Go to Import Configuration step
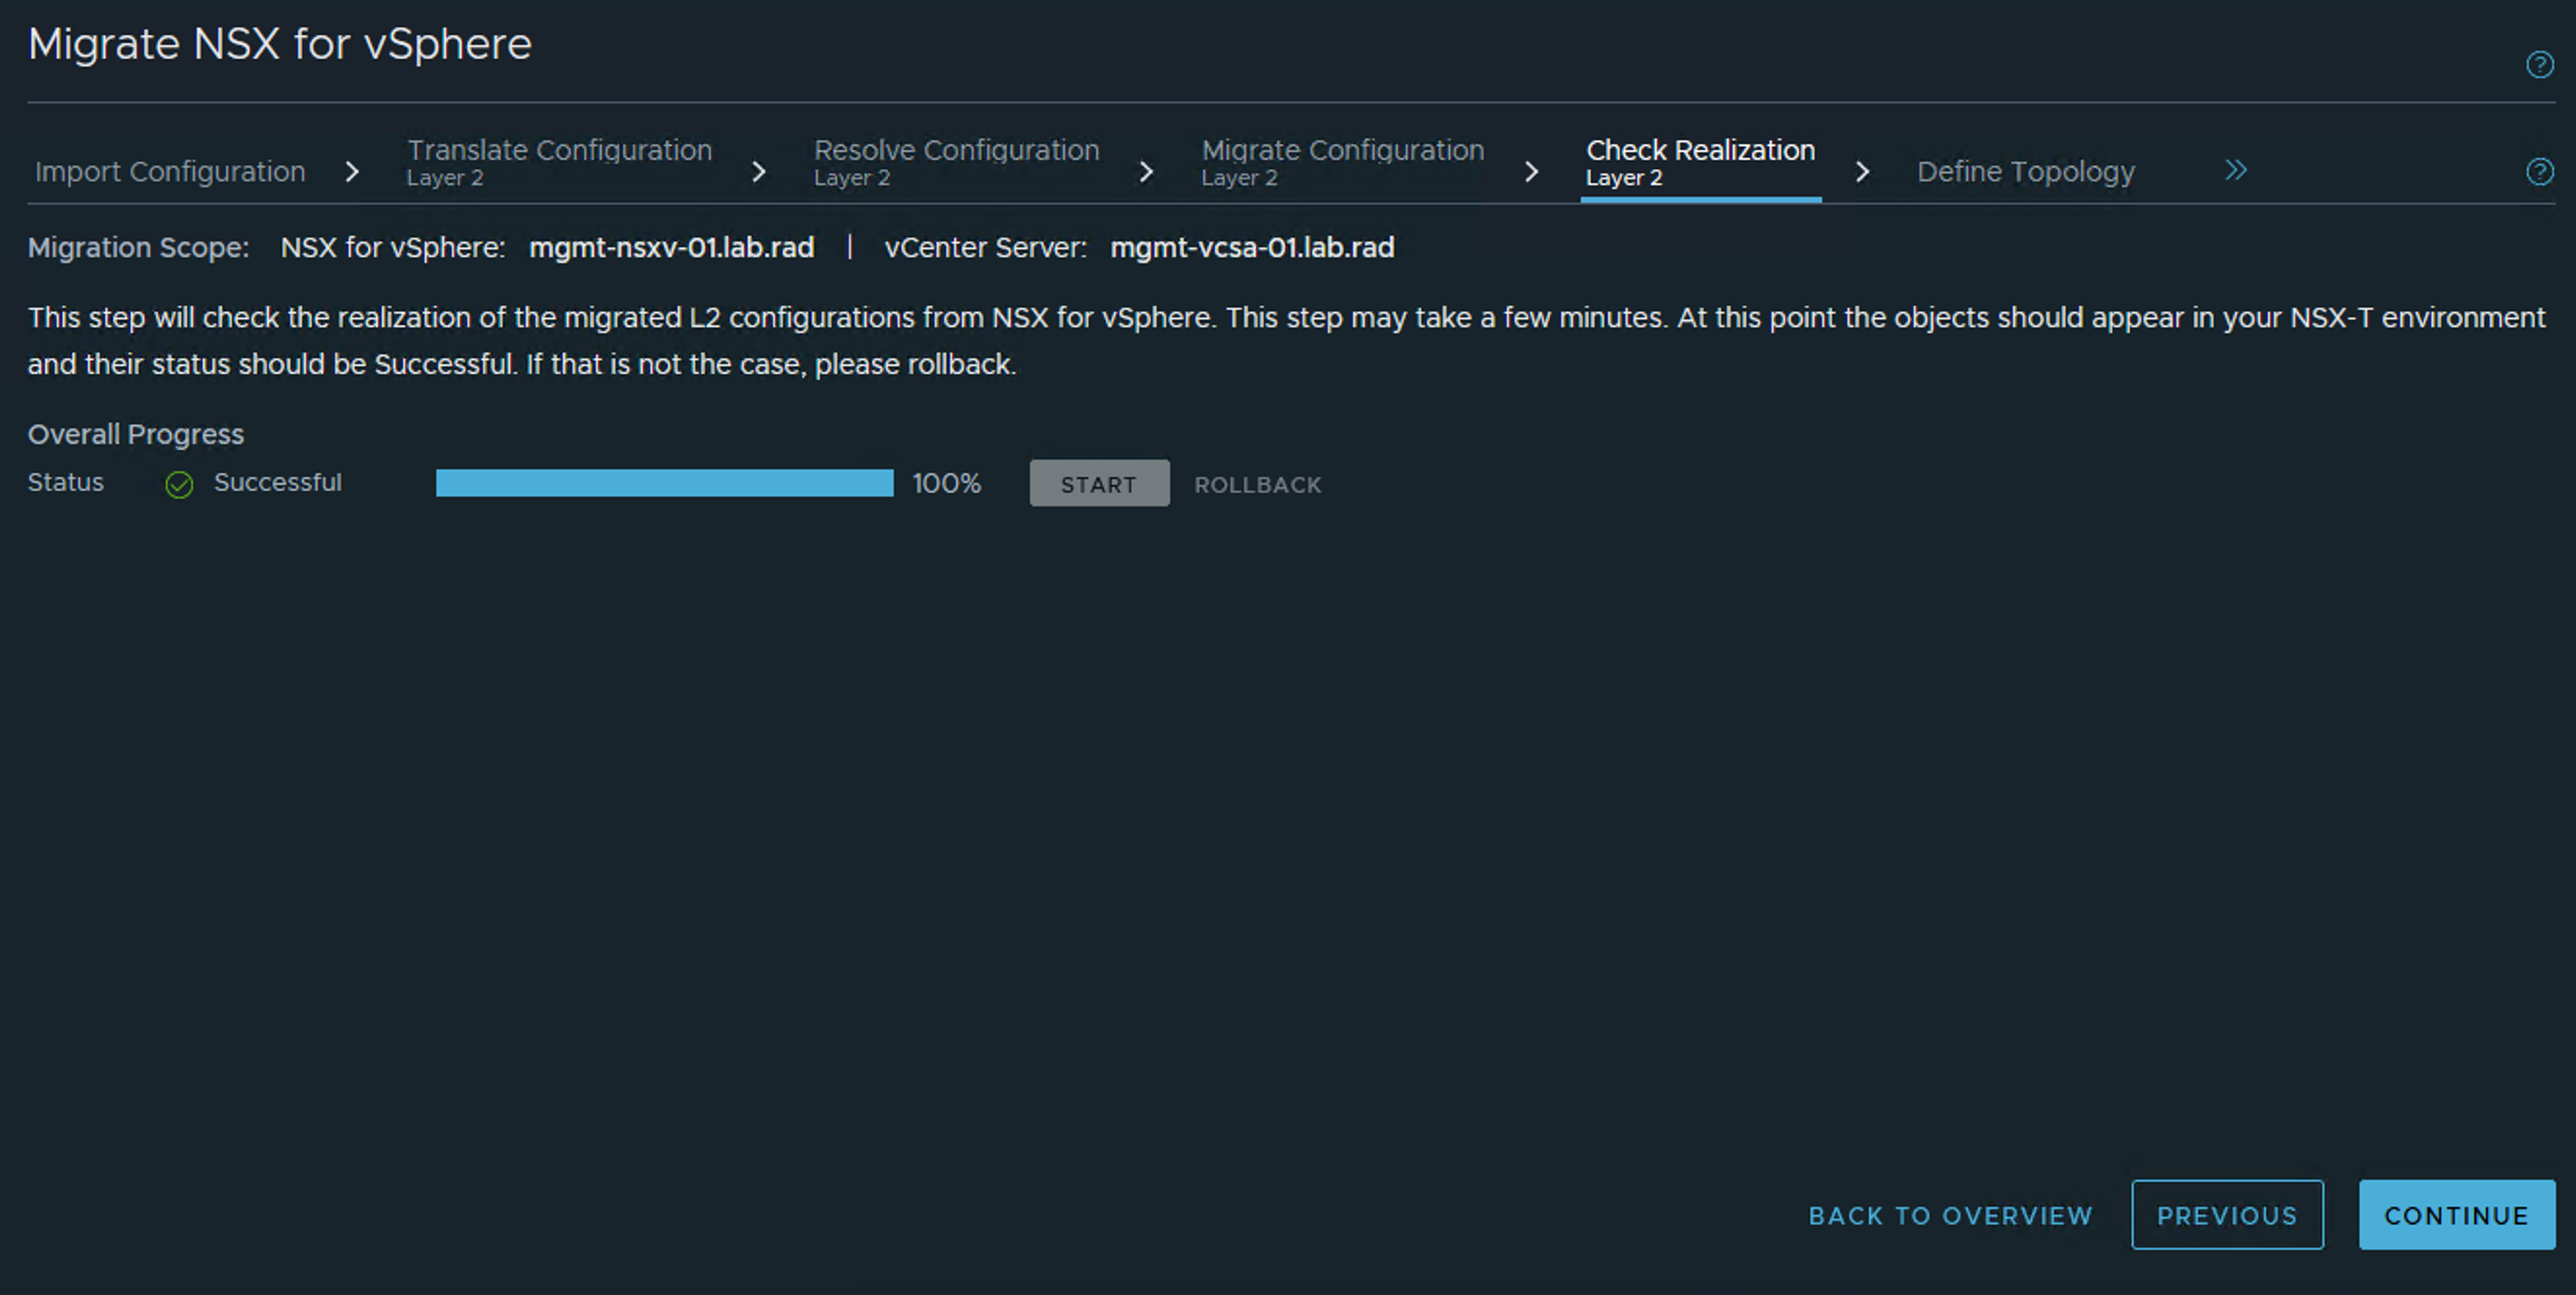Image resolution: width=2576 pixels, height=1295 pixels. [x=170, y=172]
